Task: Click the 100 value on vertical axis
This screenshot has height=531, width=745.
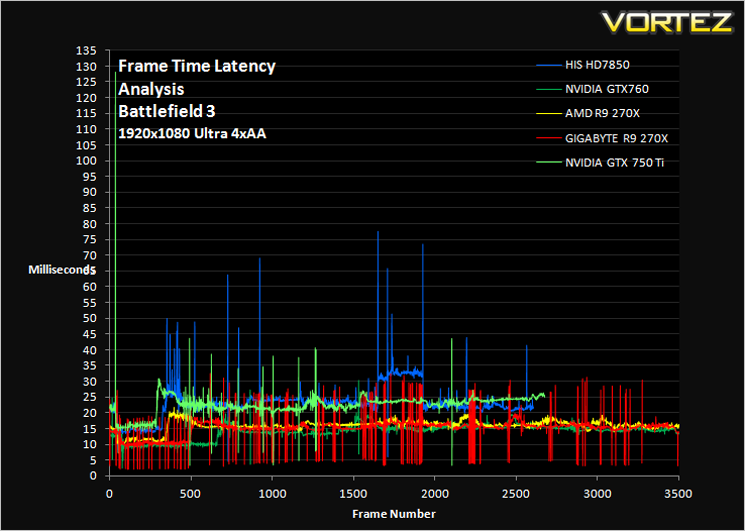Action: [x=89, y=161]
